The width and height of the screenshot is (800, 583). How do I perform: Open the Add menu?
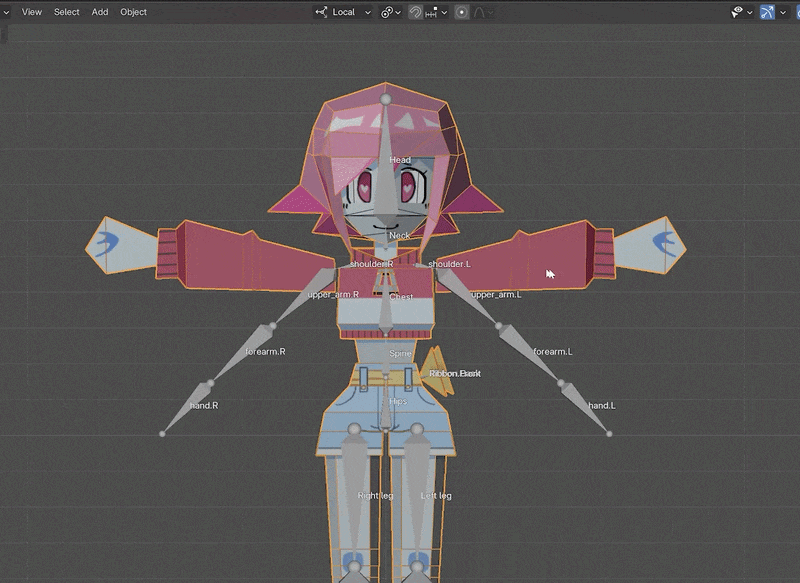point(100,12)
